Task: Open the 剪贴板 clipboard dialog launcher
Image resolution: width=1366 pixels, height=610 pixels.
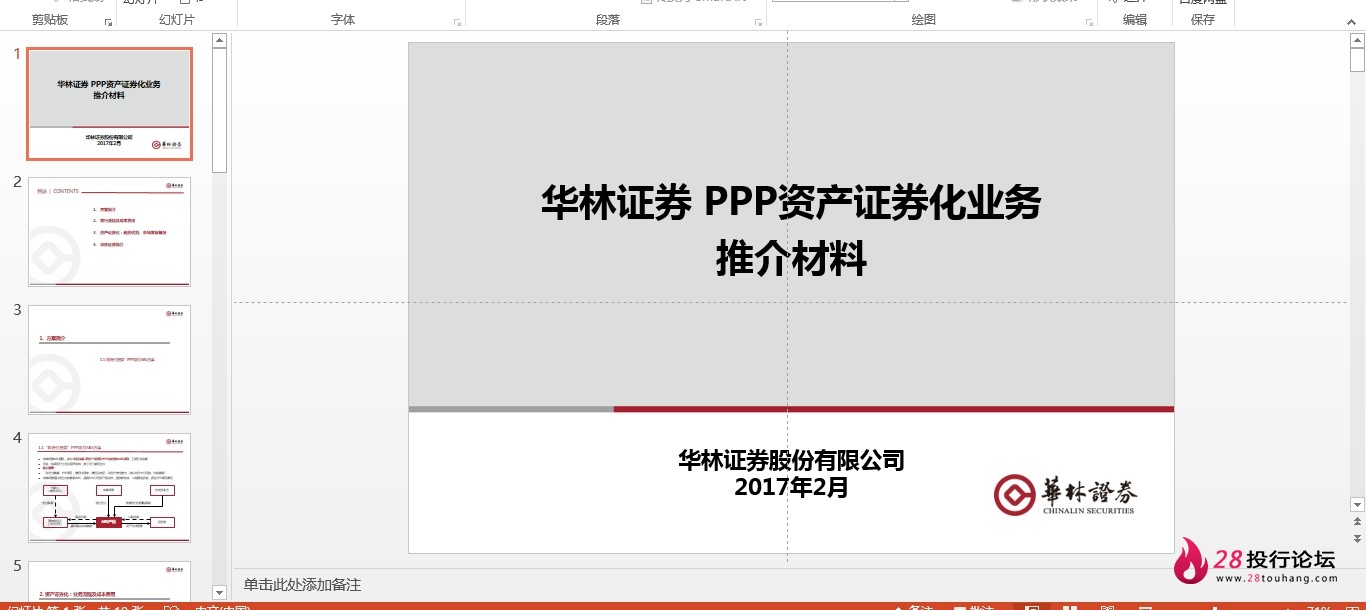Action: pyautogui.click(x=108, y=22)
